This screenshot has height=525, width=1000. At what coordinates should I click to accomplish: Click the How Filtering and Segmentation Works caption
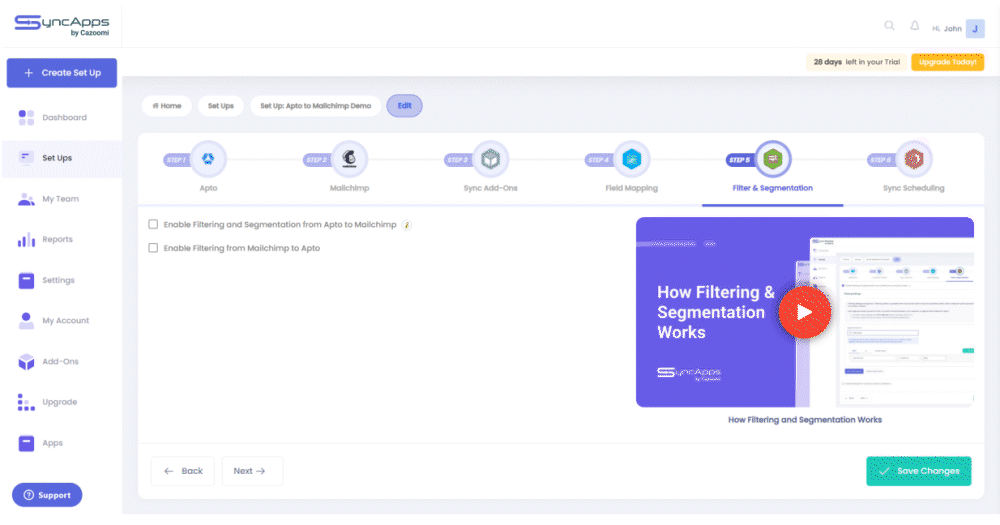pos(805,420)
